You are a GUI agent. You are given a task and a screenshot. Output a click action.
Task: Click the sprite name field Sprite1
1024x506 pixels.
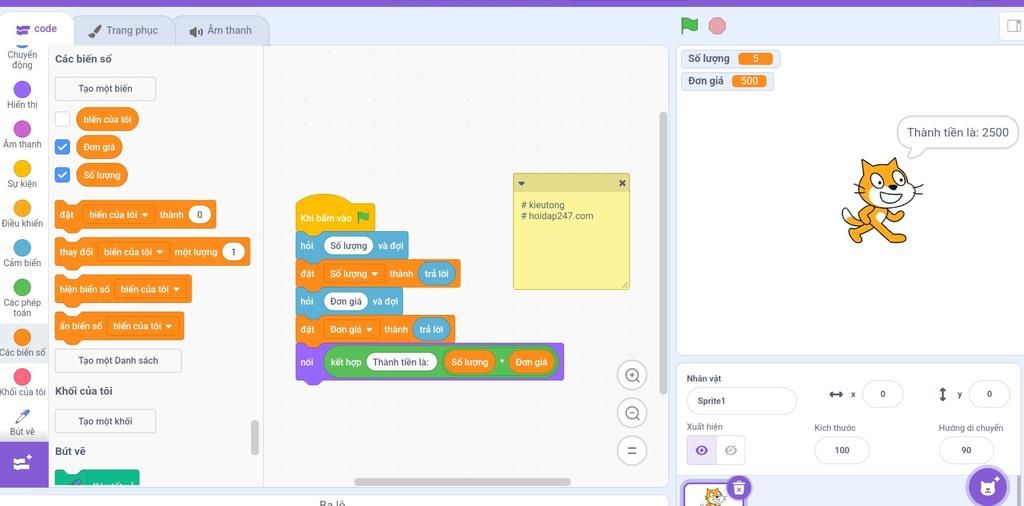[741, 401]
